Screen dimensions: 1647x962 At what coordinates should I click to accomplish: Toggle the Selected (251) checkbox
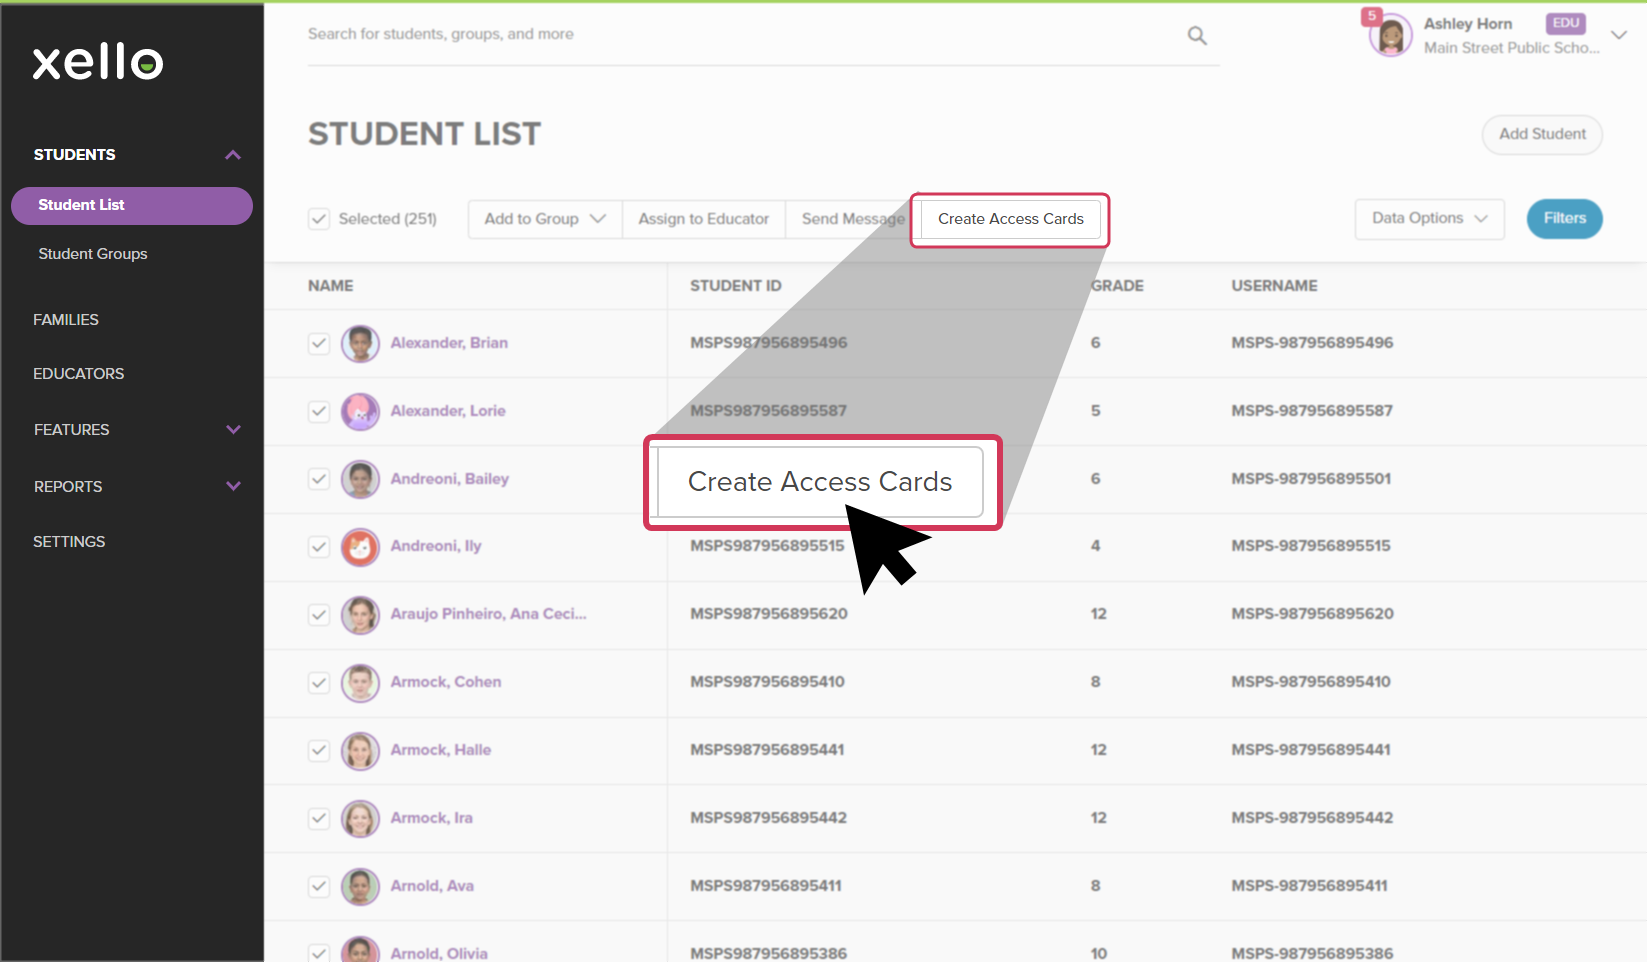click(x=319, y=219)
